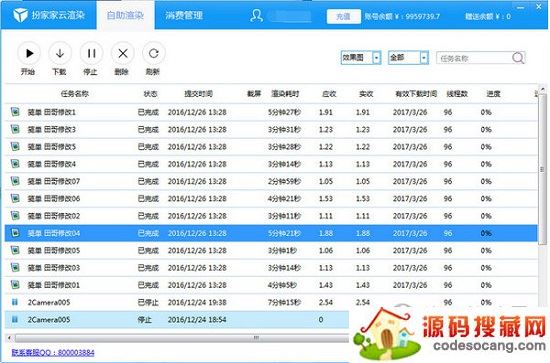Open the 联系客服QQ:800003884 link
The image size is (550, 363).
[53, 352]
